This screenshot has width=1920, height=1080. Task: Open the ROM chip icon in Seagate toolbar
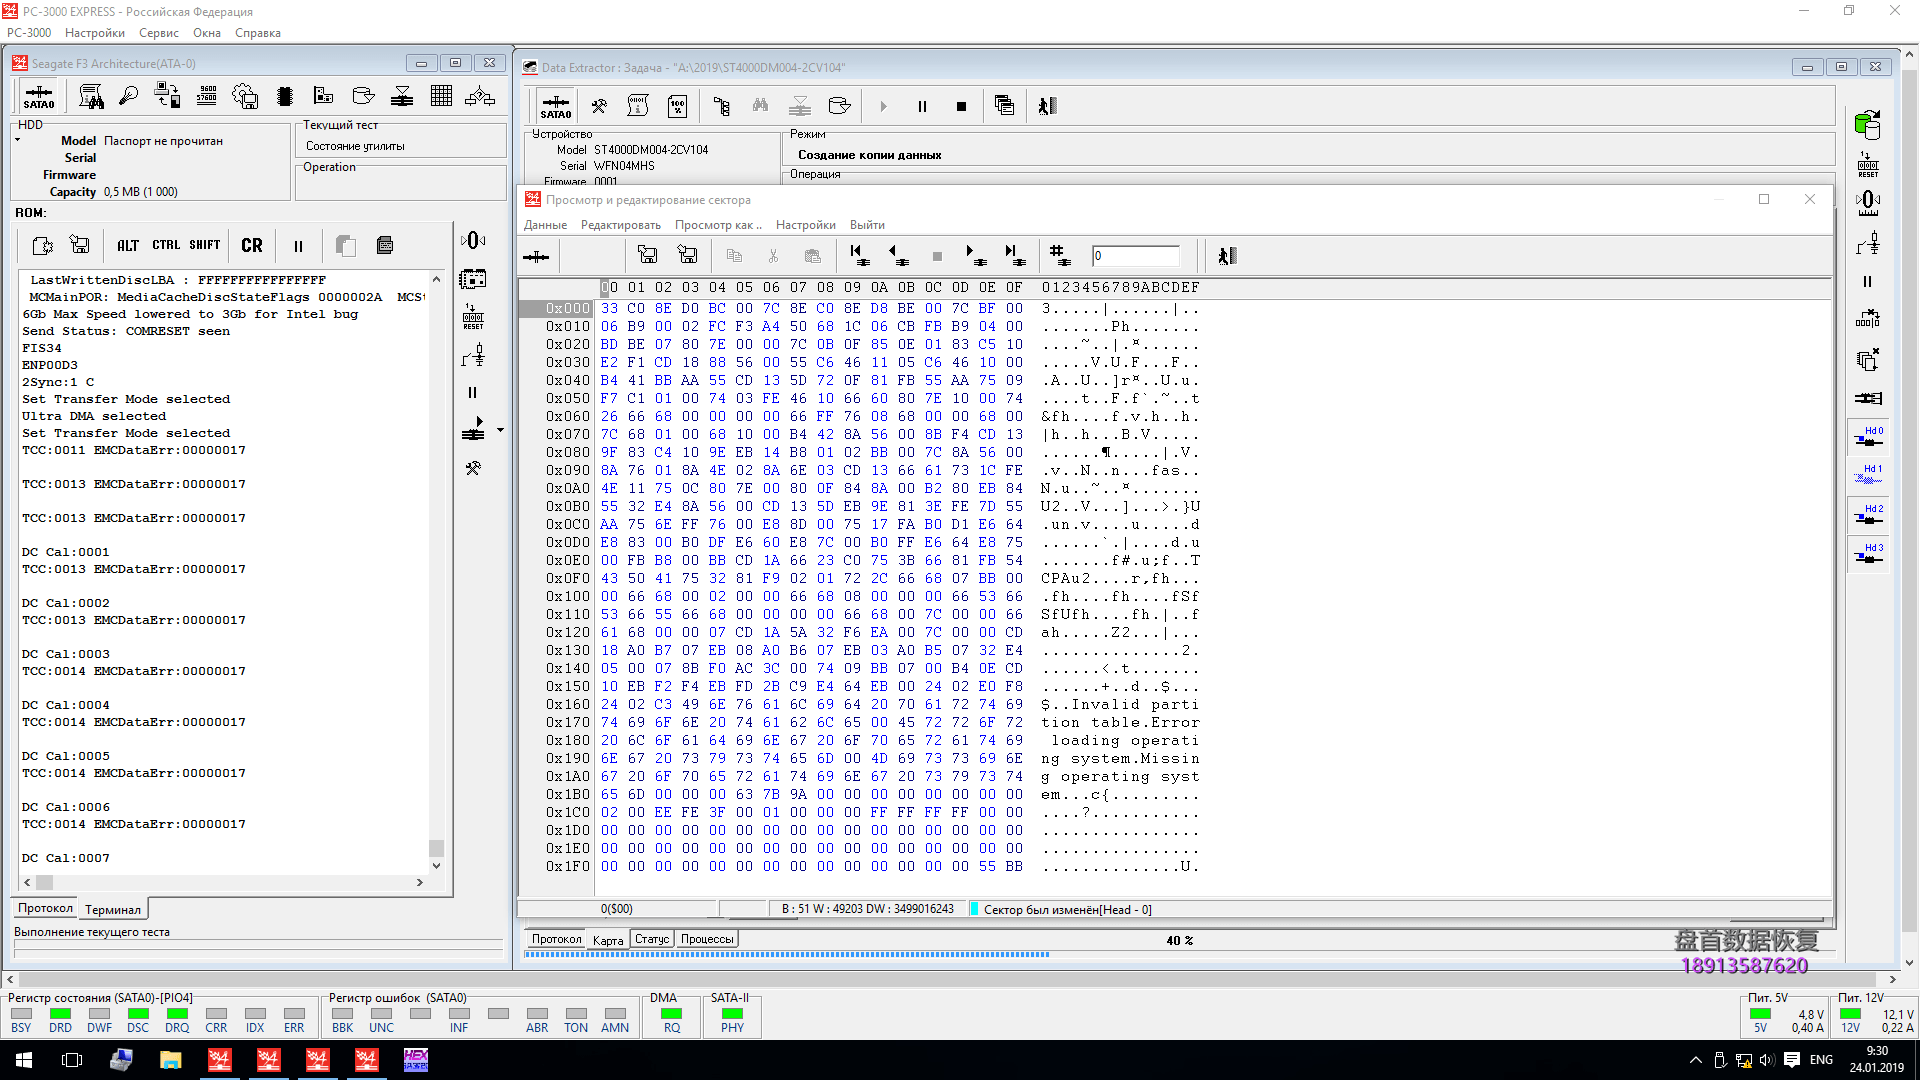(285, 97)
